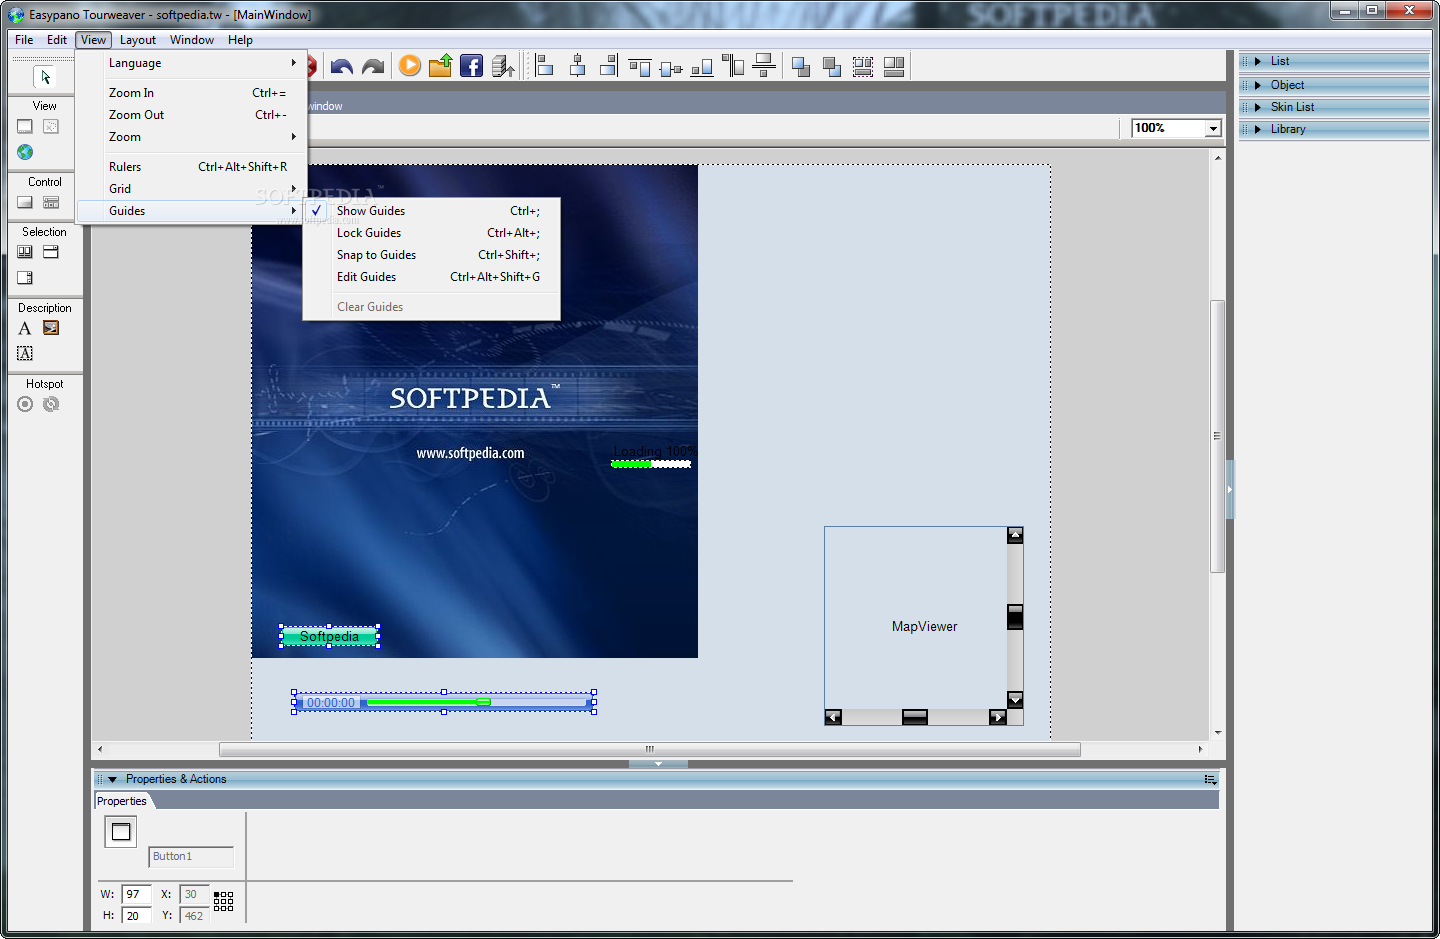Open the Help menu
This screenshot has width=1440, height=939.
click(240, 40)
